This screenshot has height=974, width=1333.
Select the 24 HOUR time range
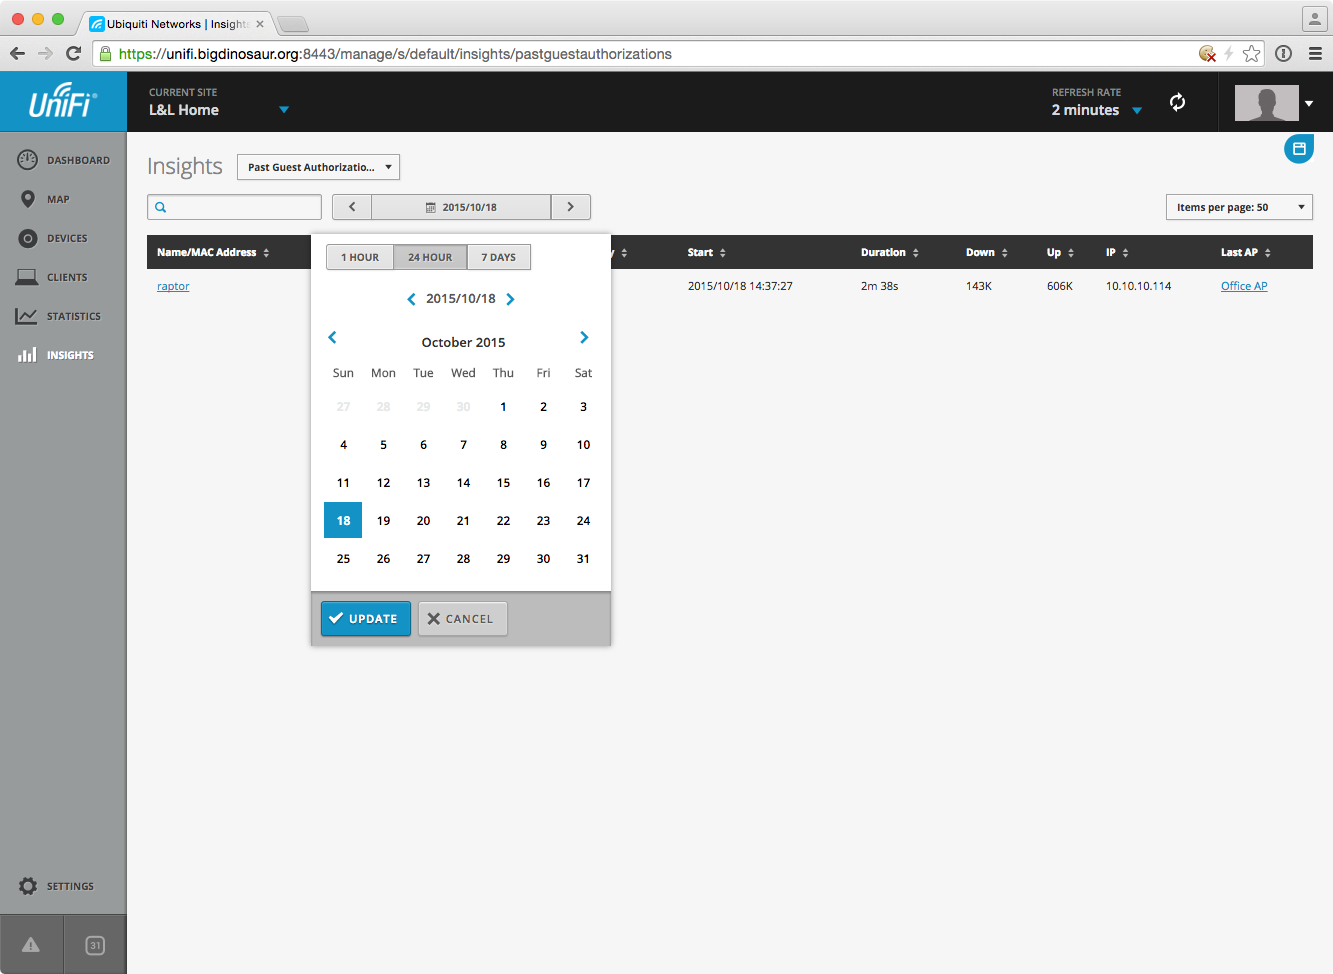click(430, 257)
